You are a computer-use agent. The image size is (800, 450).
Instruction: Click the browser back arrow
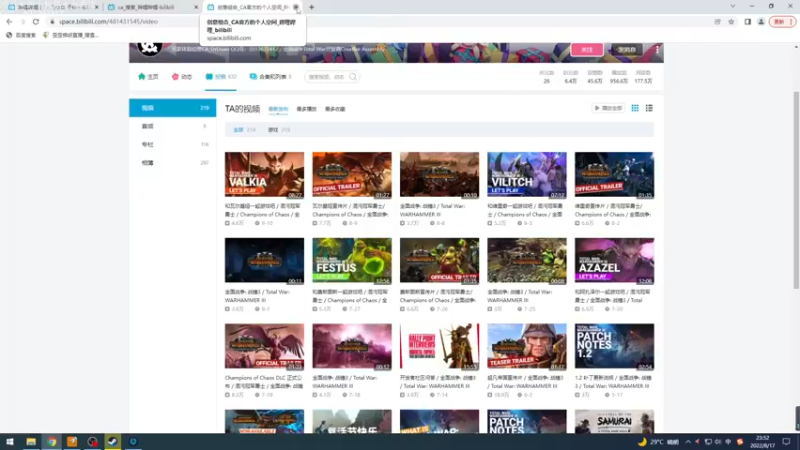coord(9,21)
